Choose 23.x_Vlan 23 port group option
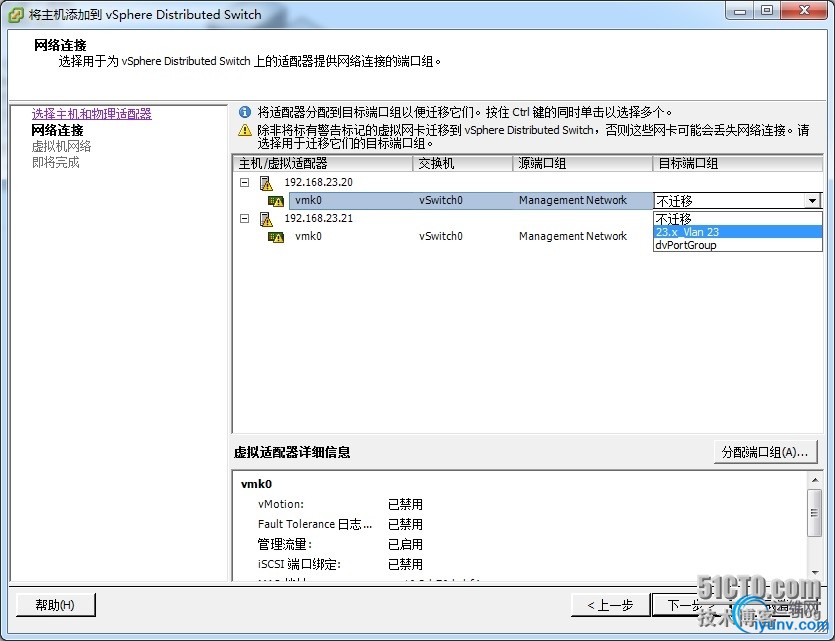The height and width of the screenshot is (641, 835). click(738, 232)
